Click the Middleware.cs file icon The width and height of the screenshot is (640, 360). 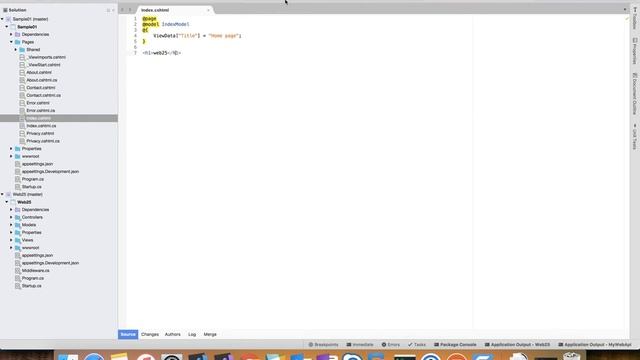tap(18, 271)
